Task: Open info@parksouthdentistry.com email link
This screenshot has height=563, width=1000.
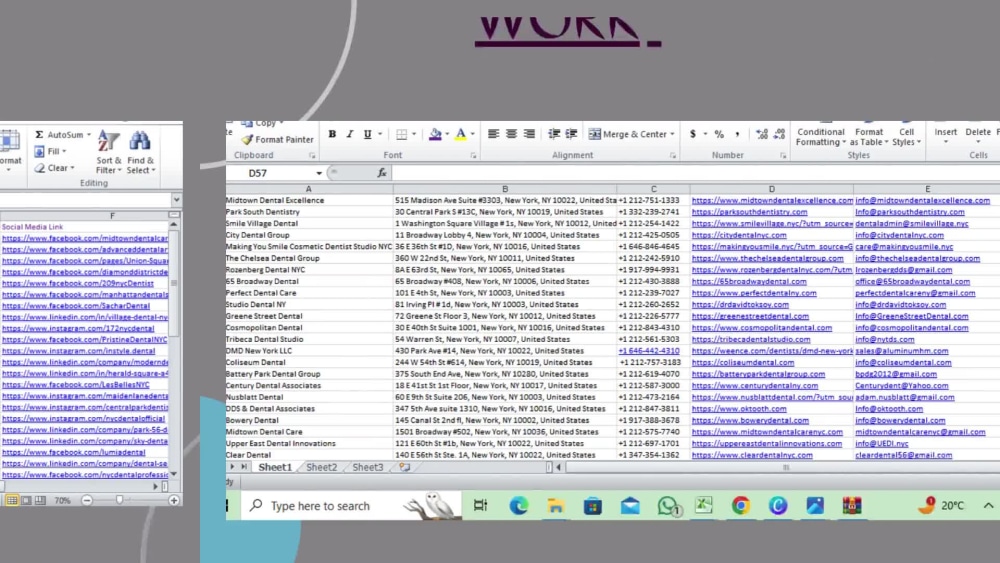Action: [909, 212]
